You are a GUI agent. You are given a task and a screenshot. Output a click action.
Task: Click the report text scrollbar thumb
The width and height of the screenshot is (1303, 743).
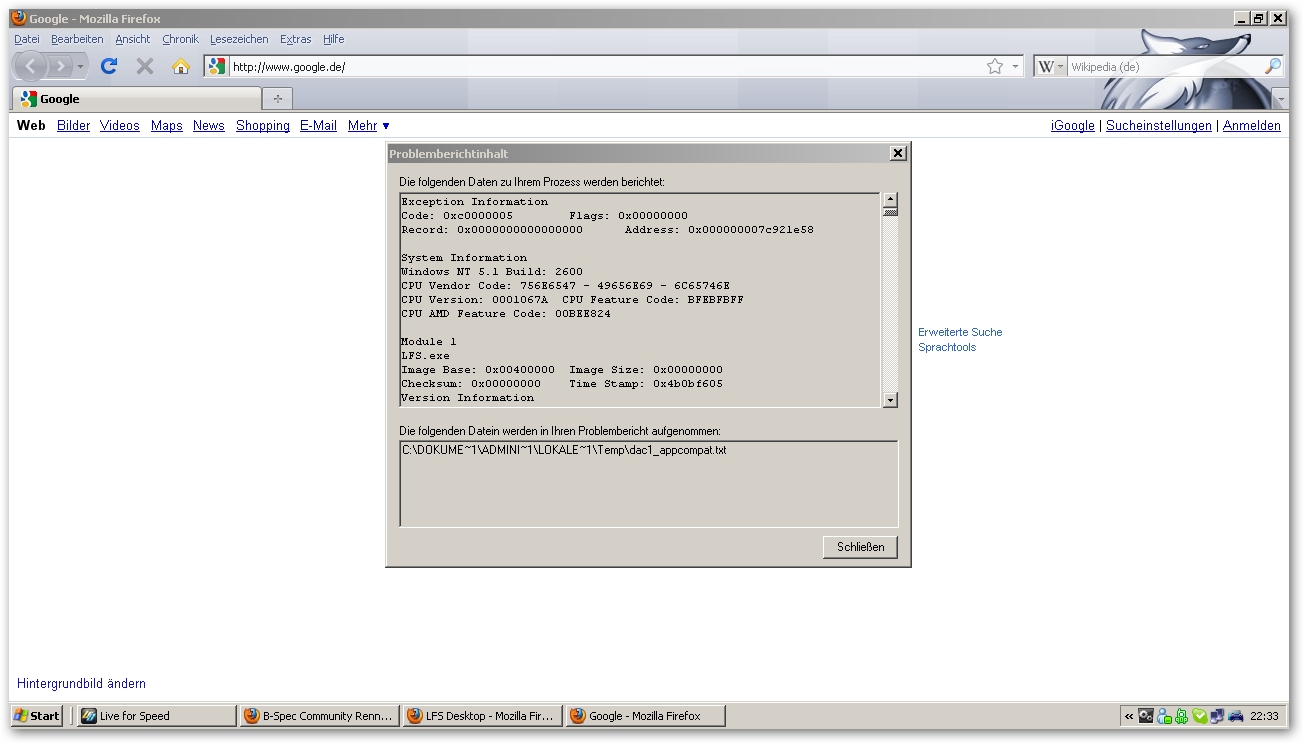point(890,212)
